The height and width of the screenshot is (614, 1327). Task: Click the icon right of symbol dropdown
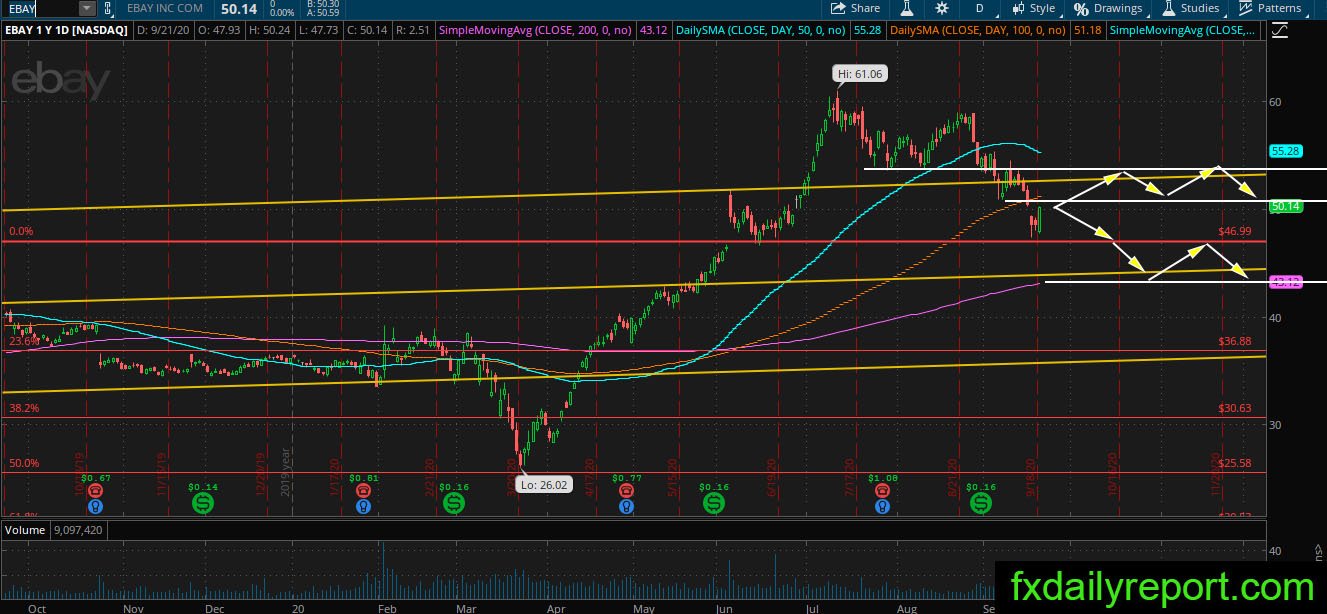pos(108,8)
